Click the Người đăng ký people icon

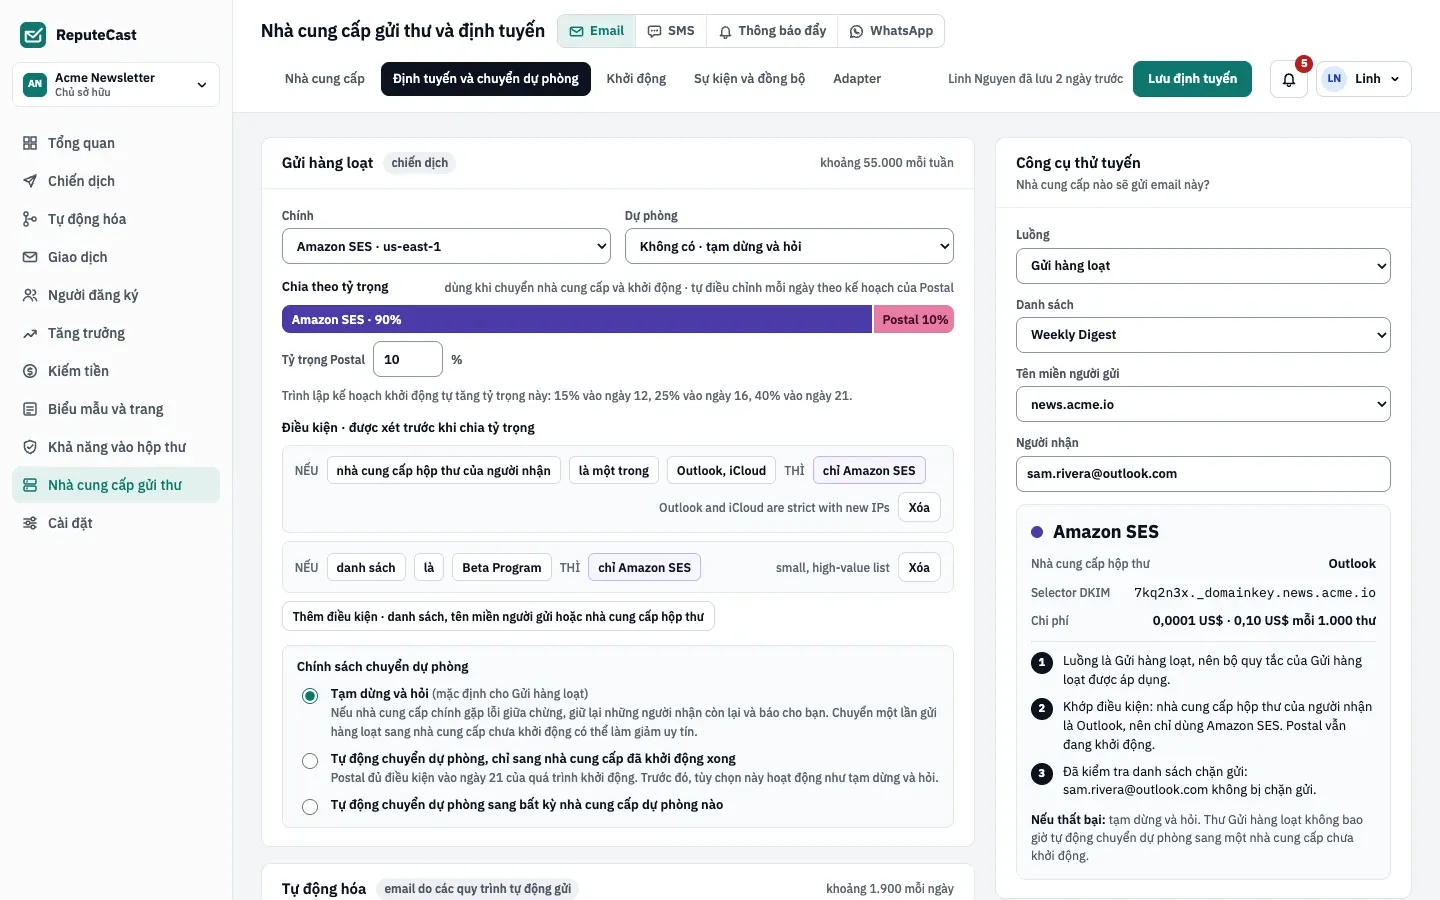(x=30, y=295)
